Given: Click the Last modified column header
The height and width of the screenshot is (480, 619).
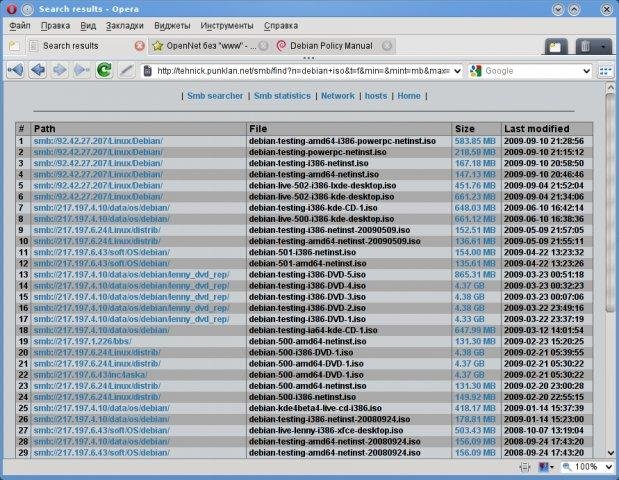Looking at the screenshot, I should point(547,129).
